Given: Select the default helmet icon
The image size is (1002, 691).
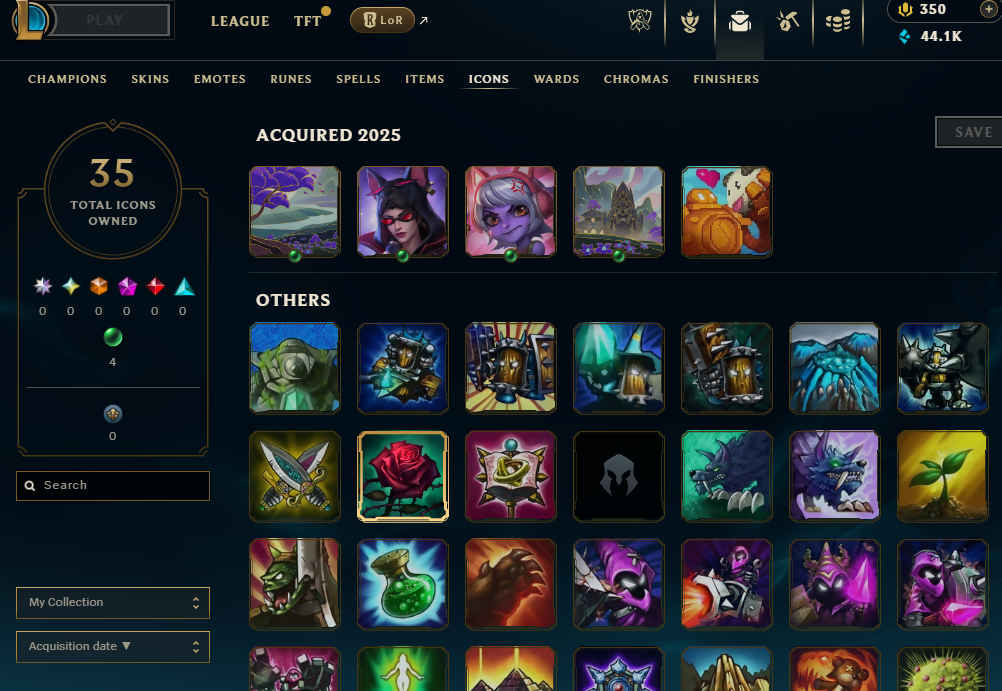Looking at the screenshot, I should (619, 476).
